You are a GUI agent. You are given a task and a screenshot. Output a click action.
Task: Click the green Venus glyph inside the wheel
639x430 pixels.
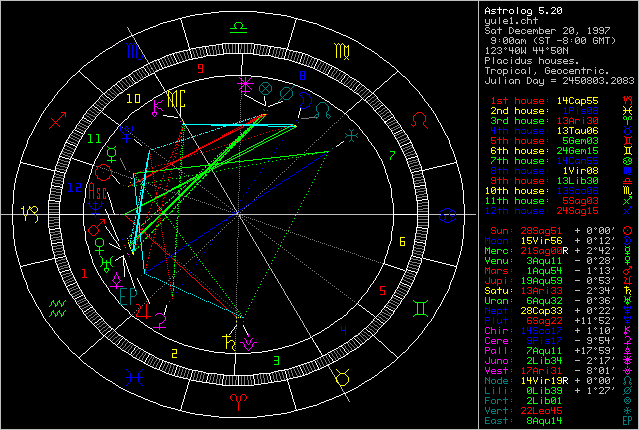[99, 246]
